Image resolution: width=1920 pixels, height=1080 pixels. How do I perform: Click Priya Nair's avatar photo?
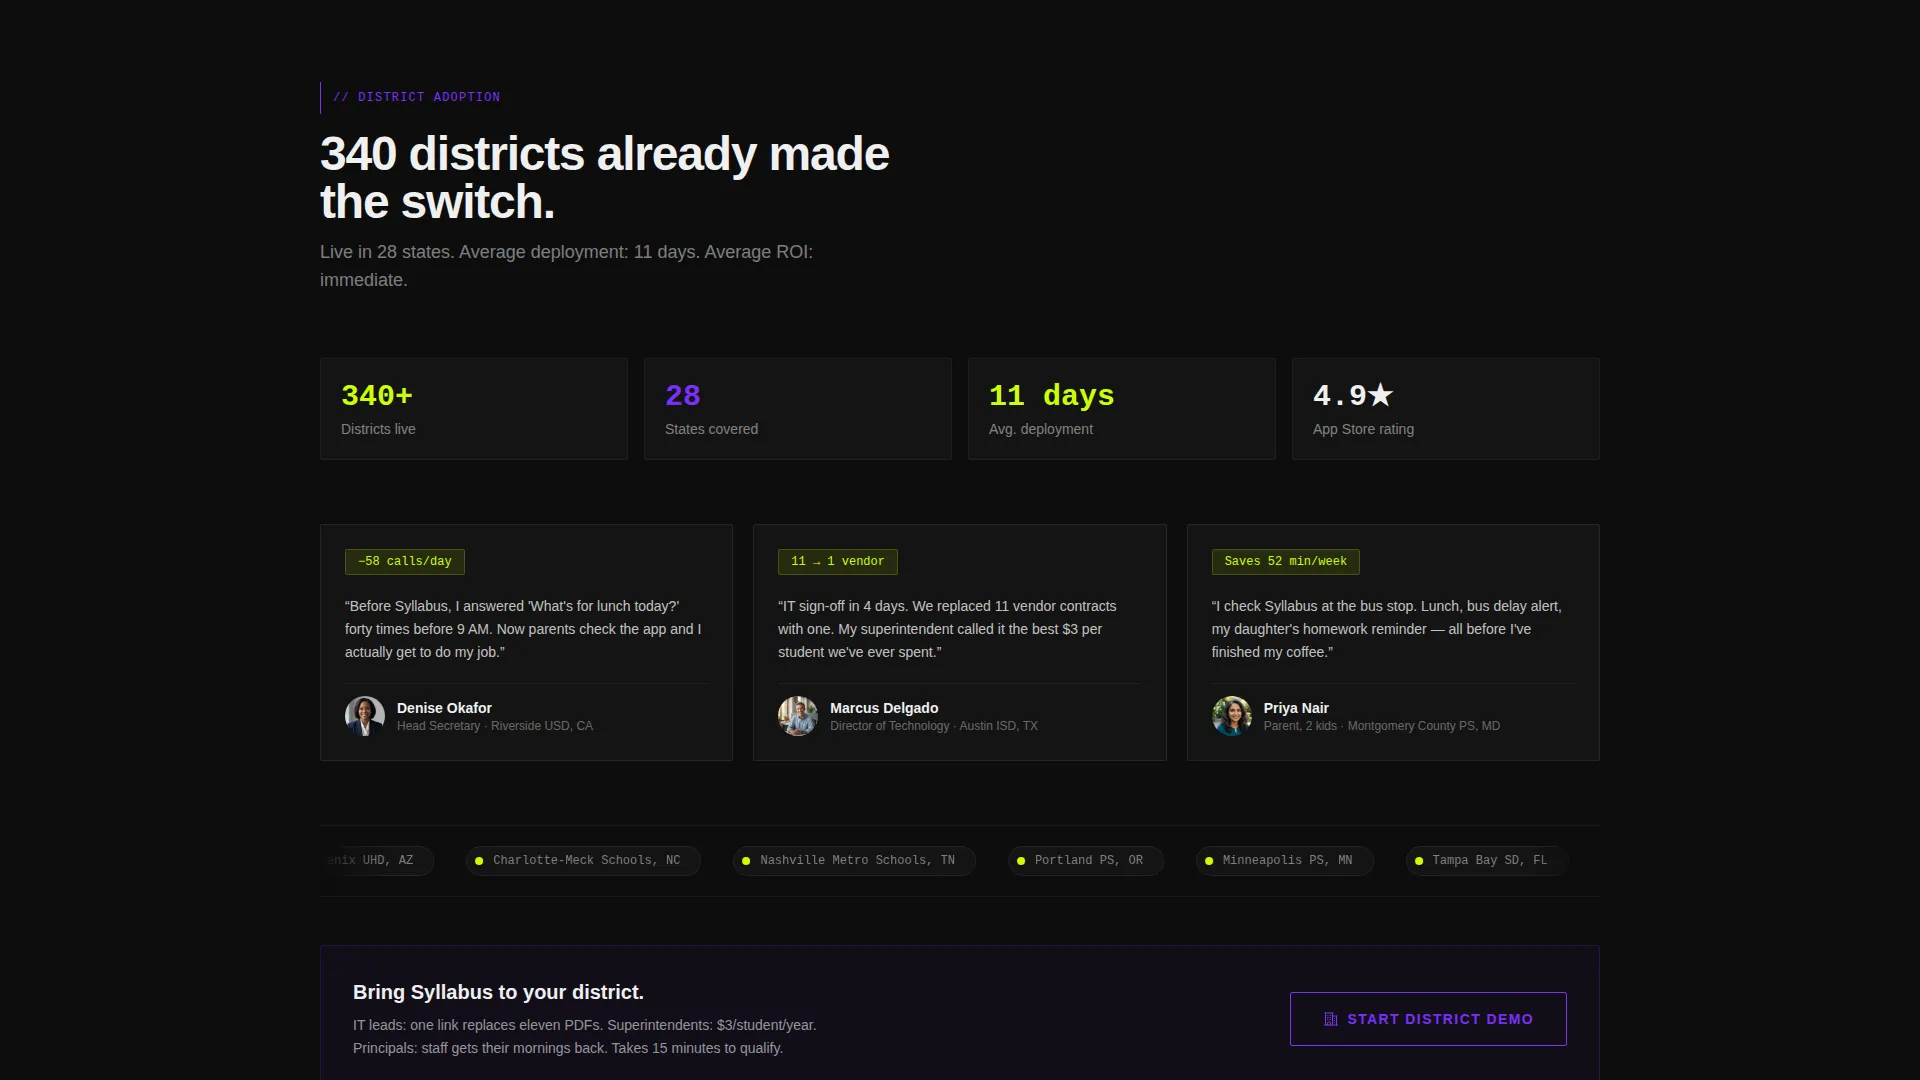click(x=1232, y=716)
